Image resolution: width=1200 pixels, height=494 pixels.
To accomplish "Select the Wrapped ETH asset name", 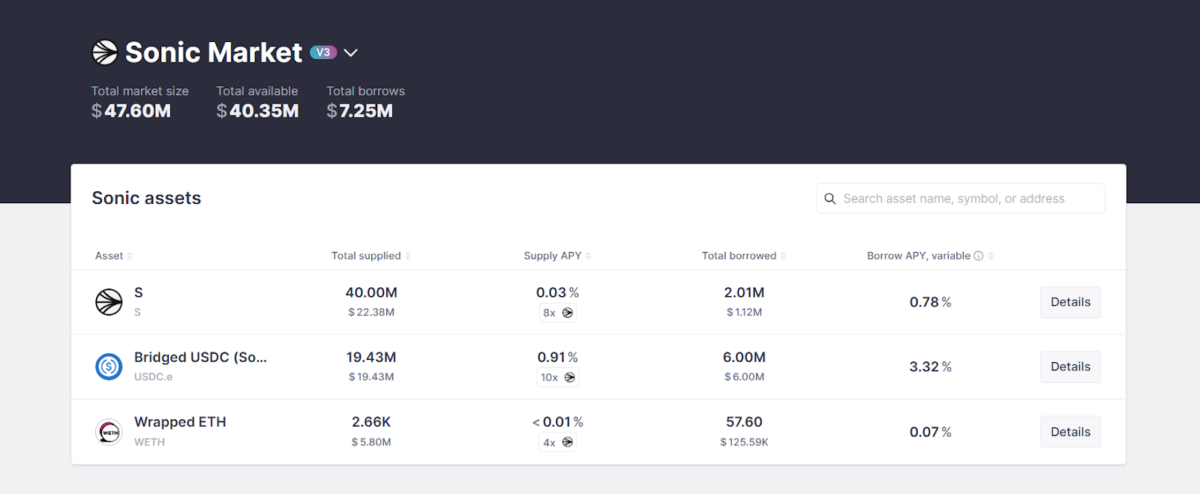I will (x=180, y=423).
